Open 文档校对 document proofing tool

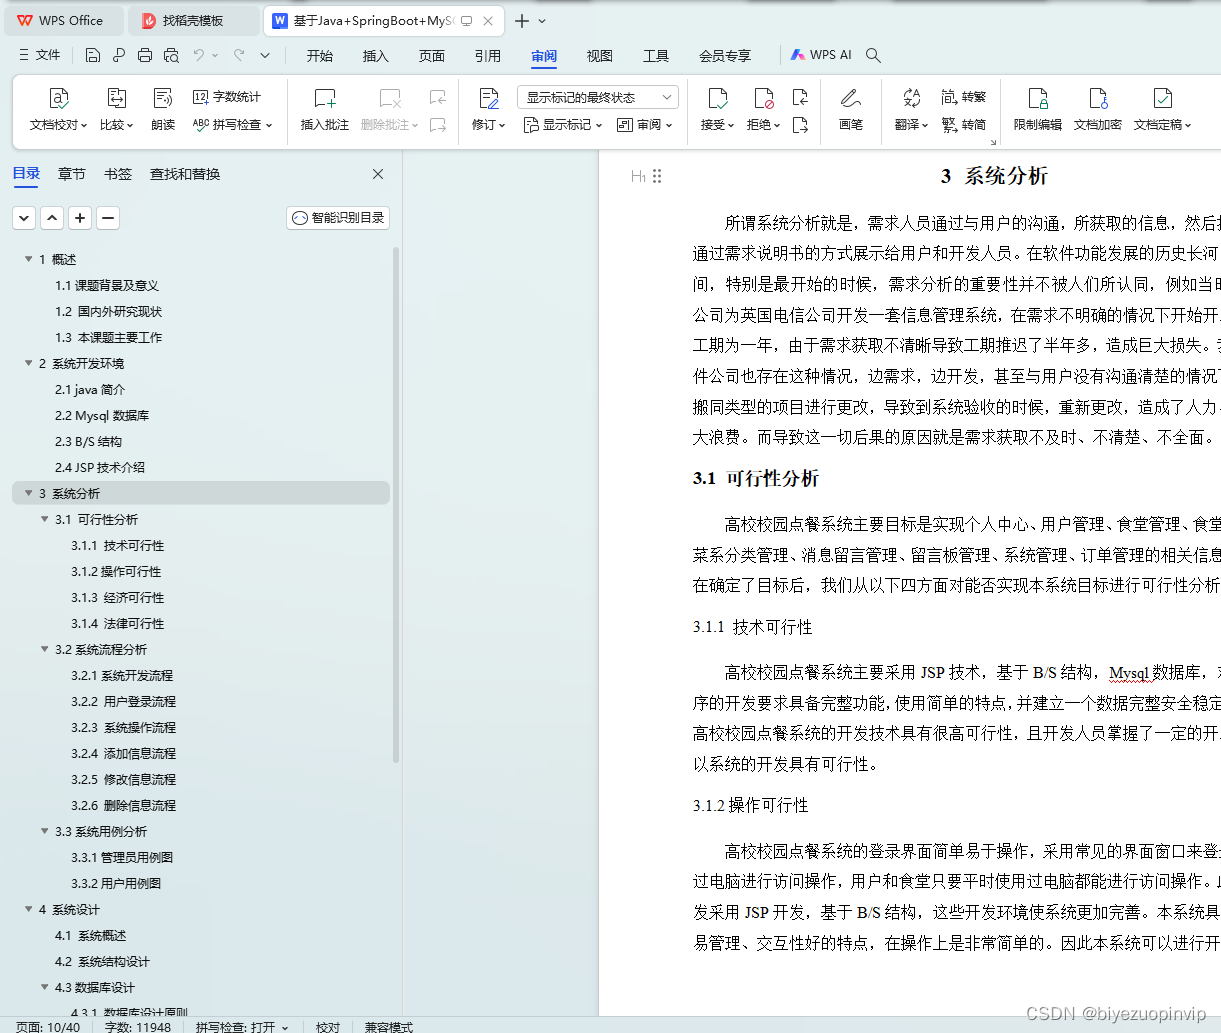coord(58,110)
